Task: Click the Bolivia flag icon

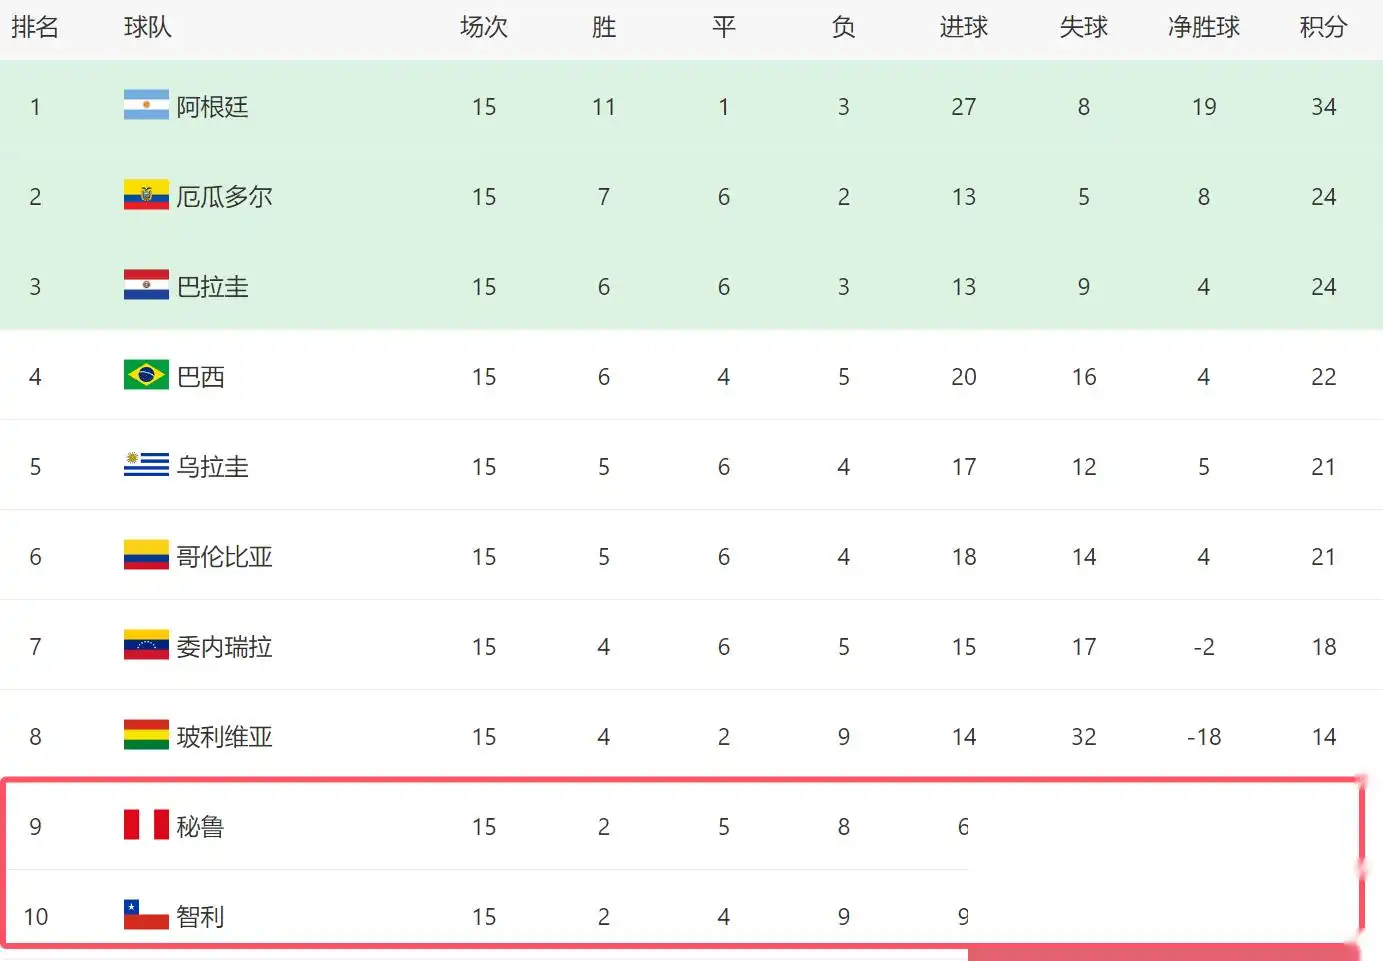Action: (146, 735)
